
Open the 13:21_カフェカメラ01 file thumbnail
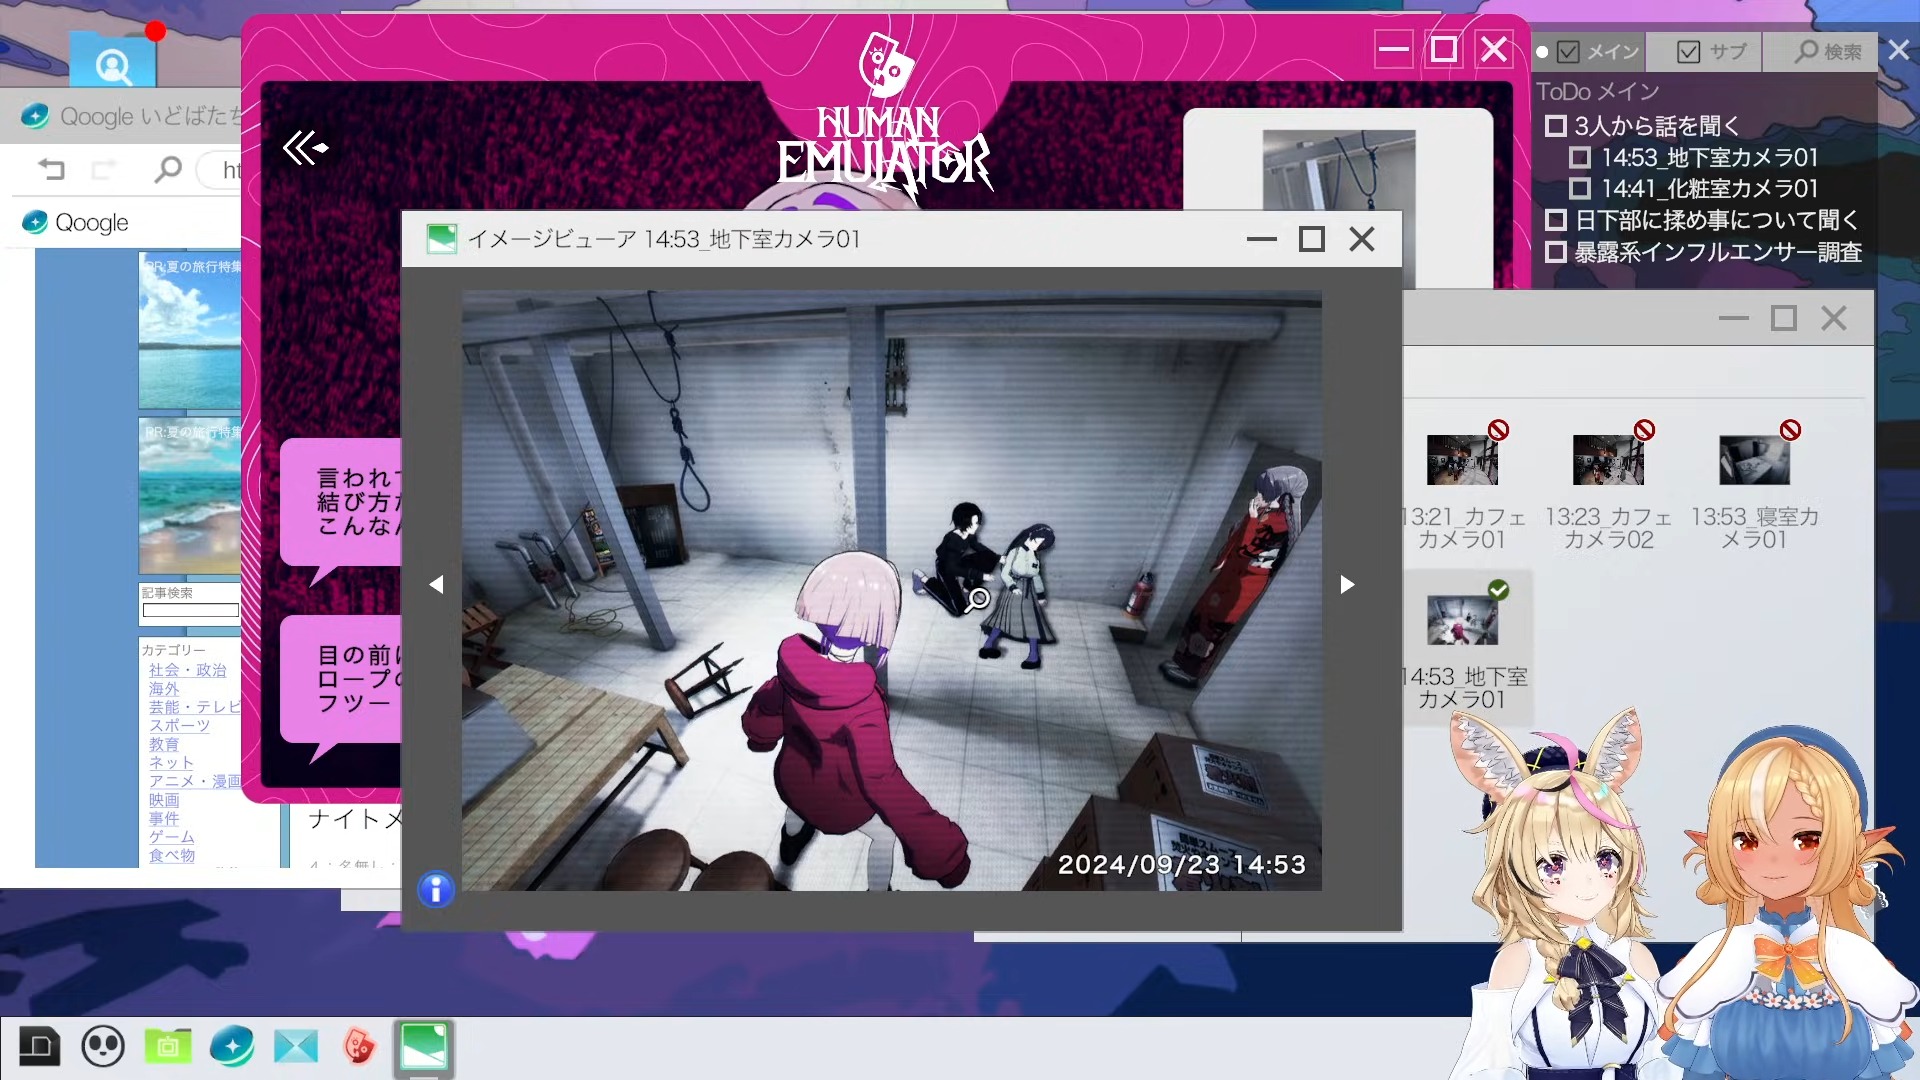point(1463,460)
